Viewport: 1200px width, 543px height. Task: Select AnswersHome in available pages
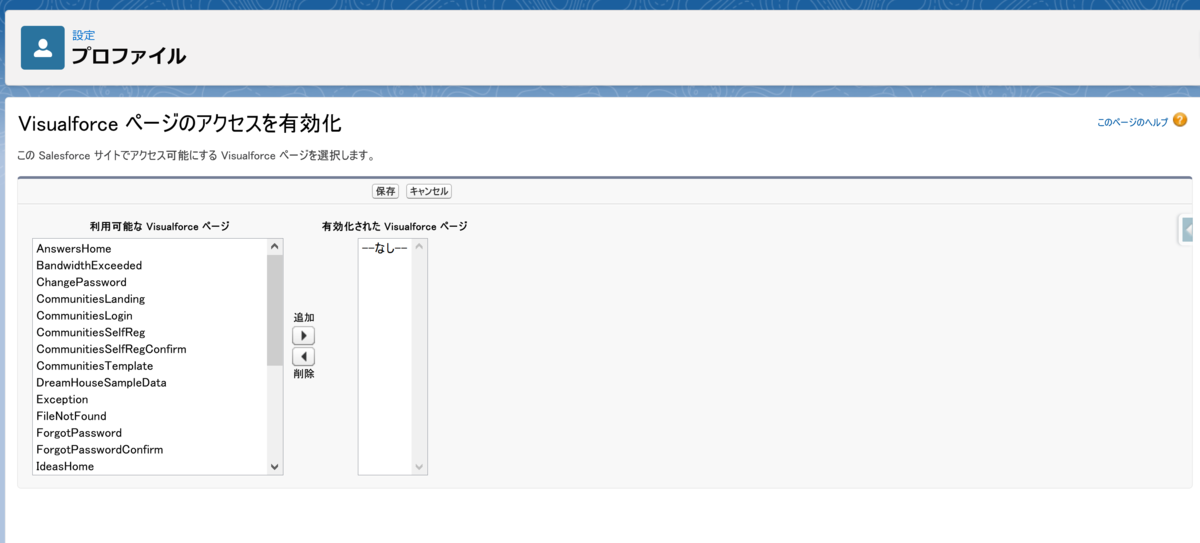150,248
